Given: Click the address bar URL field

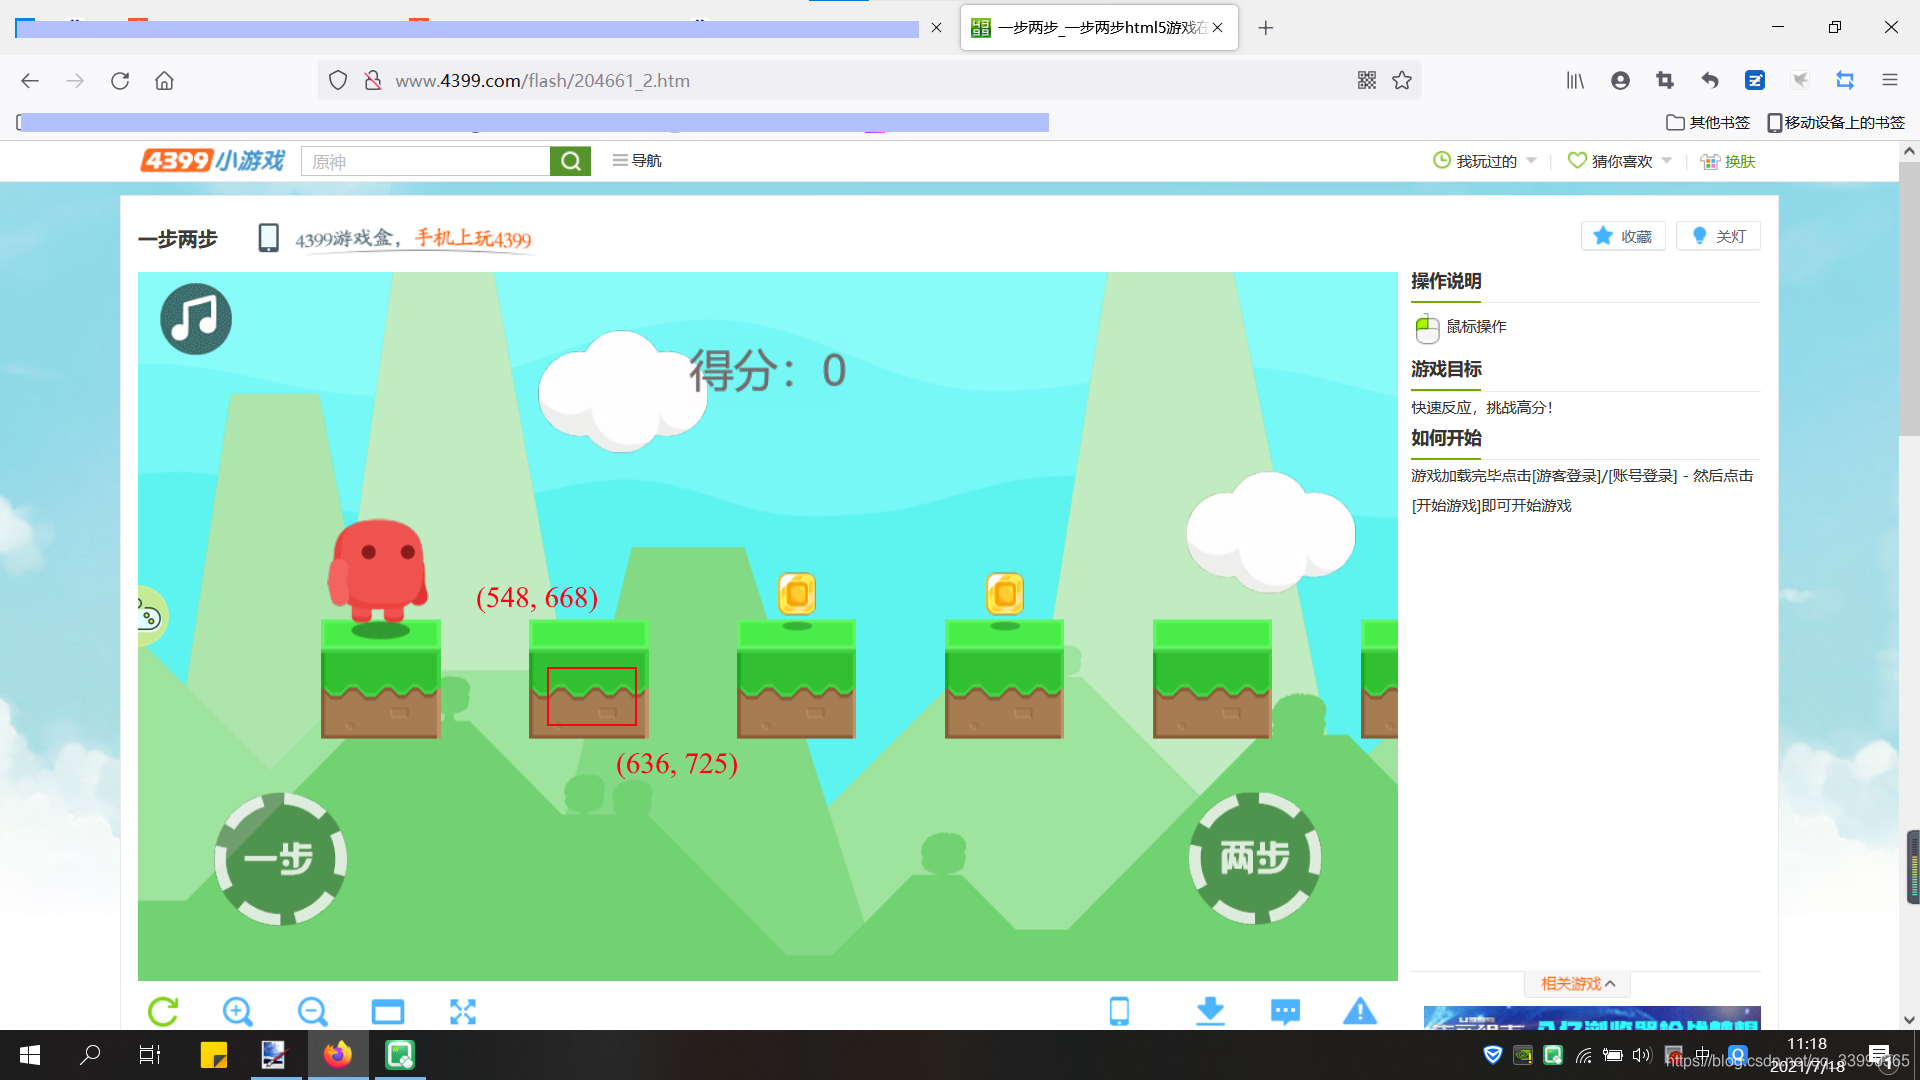Looking at the screenshot, I should pyautogui.click(x=870, y=81).
